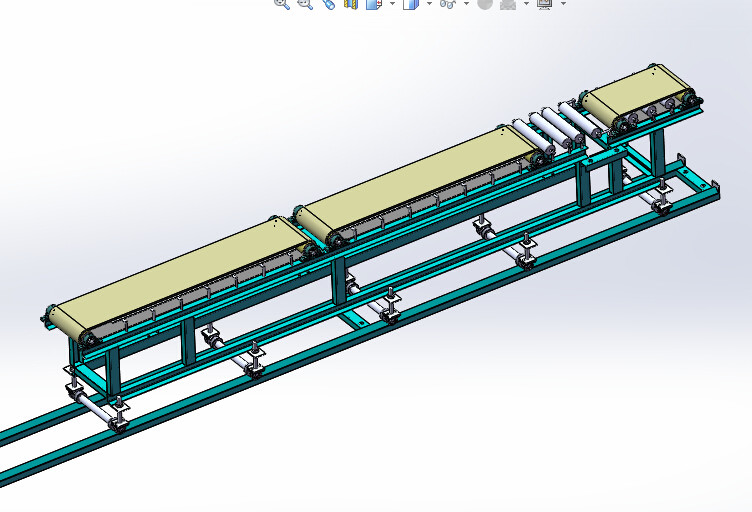Click the Display Style cube icon
The height and width of the screenshot is (512, 752).
tap(411, 3)
